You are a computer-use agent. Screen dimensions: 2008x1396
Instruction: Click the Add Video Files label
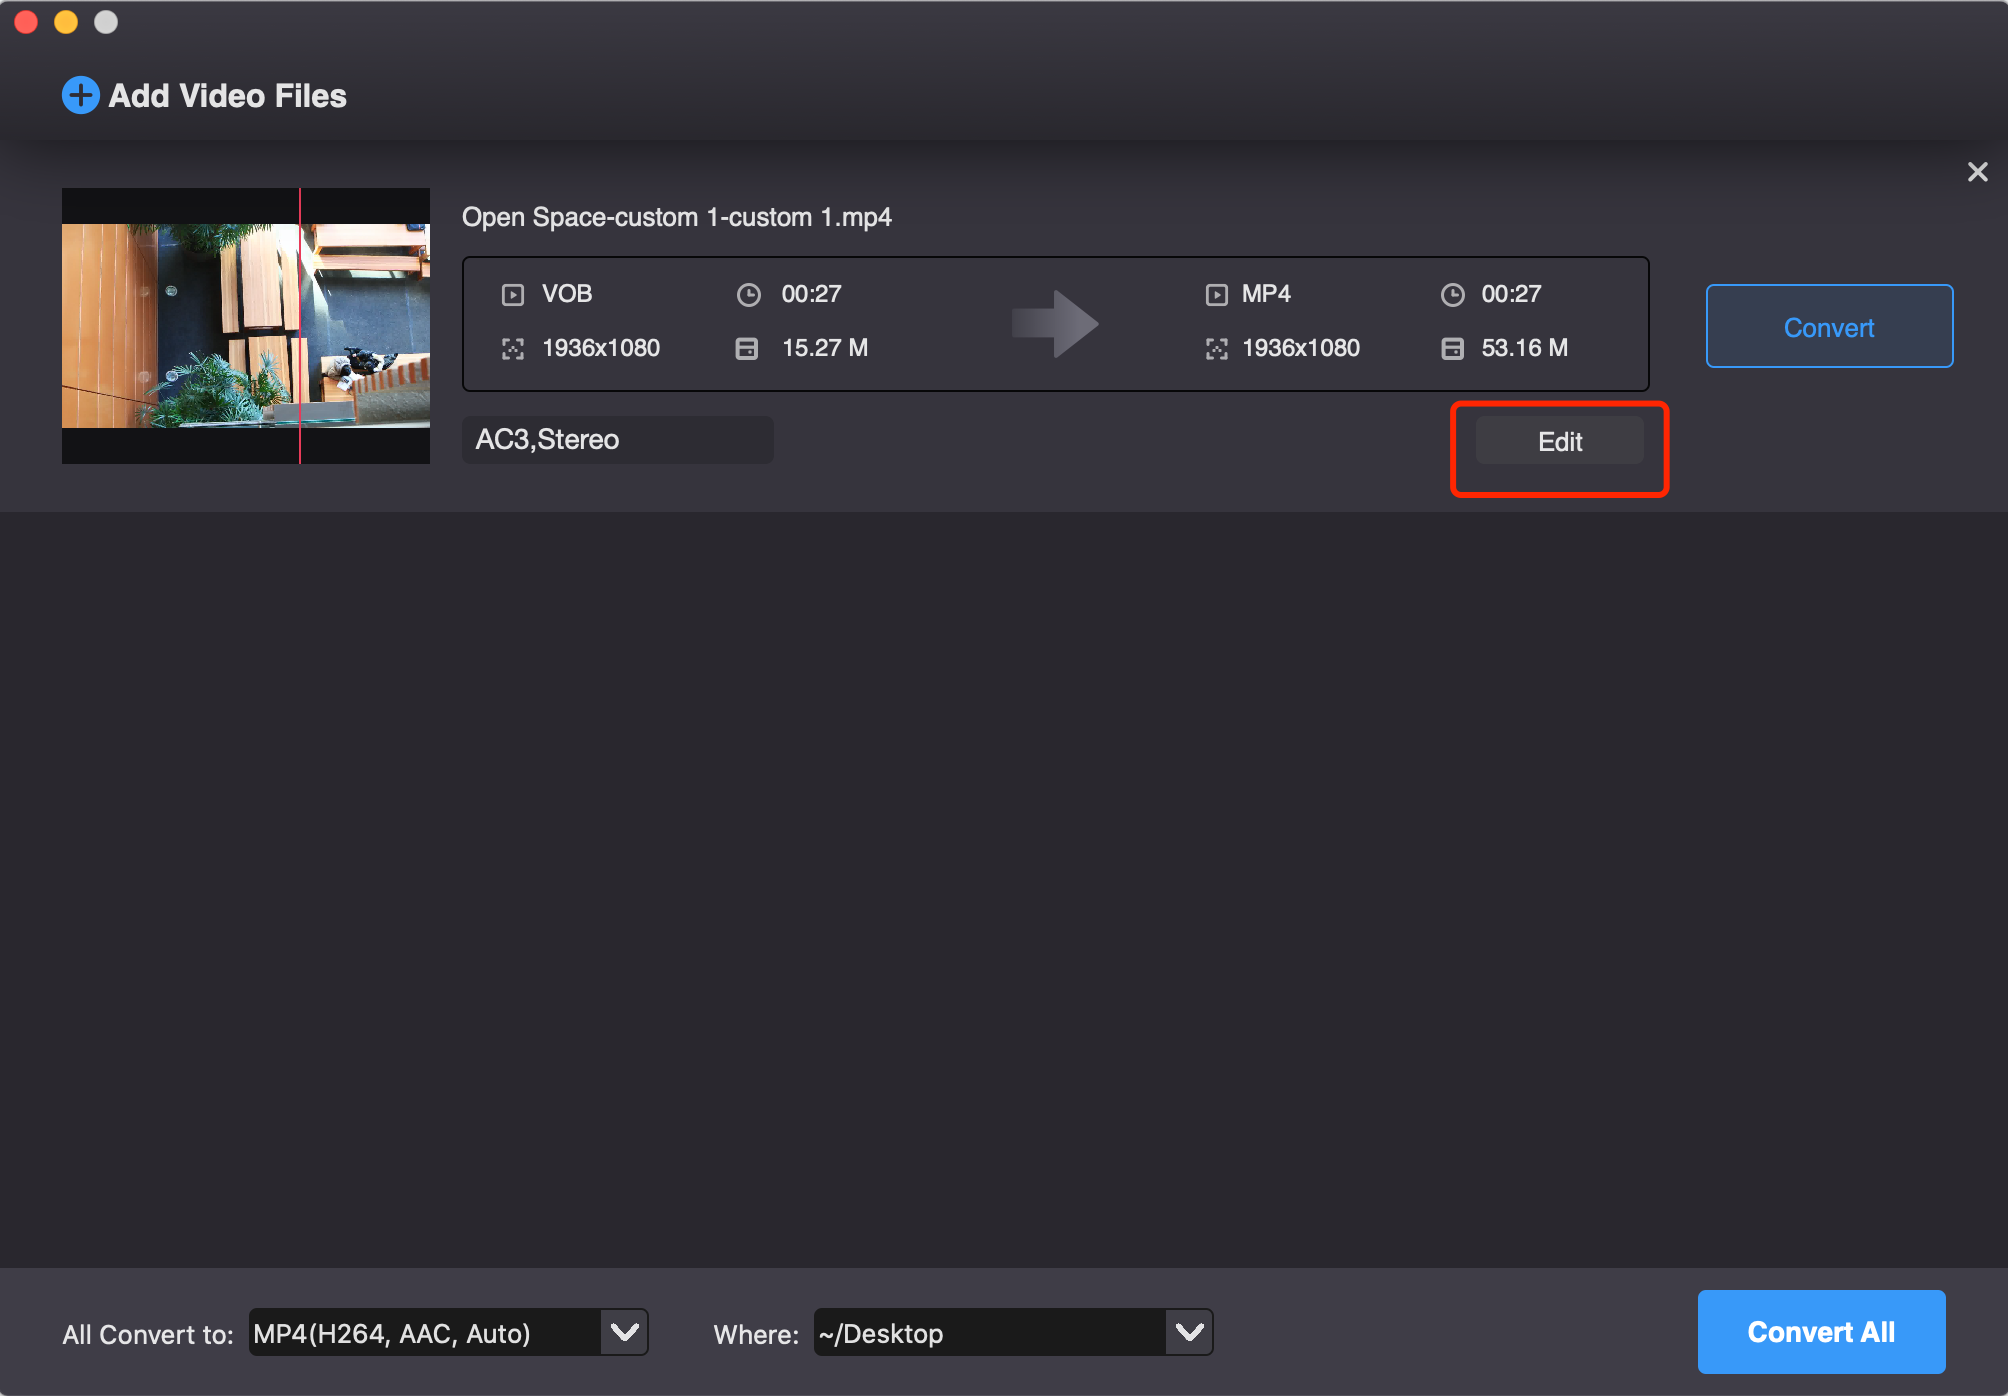(227, 96)
